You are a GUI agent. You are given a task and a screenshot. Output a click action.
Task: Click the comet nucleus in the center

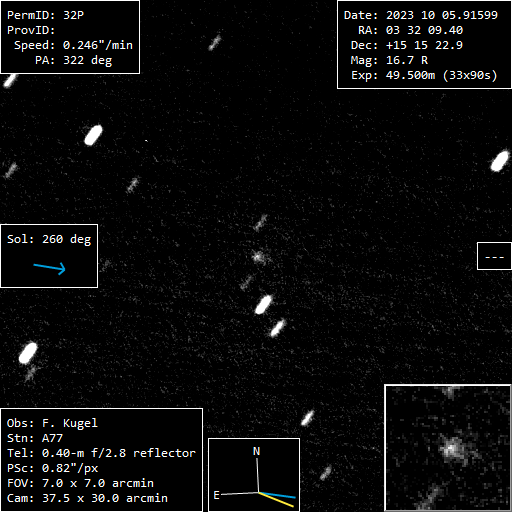point(258,257)
